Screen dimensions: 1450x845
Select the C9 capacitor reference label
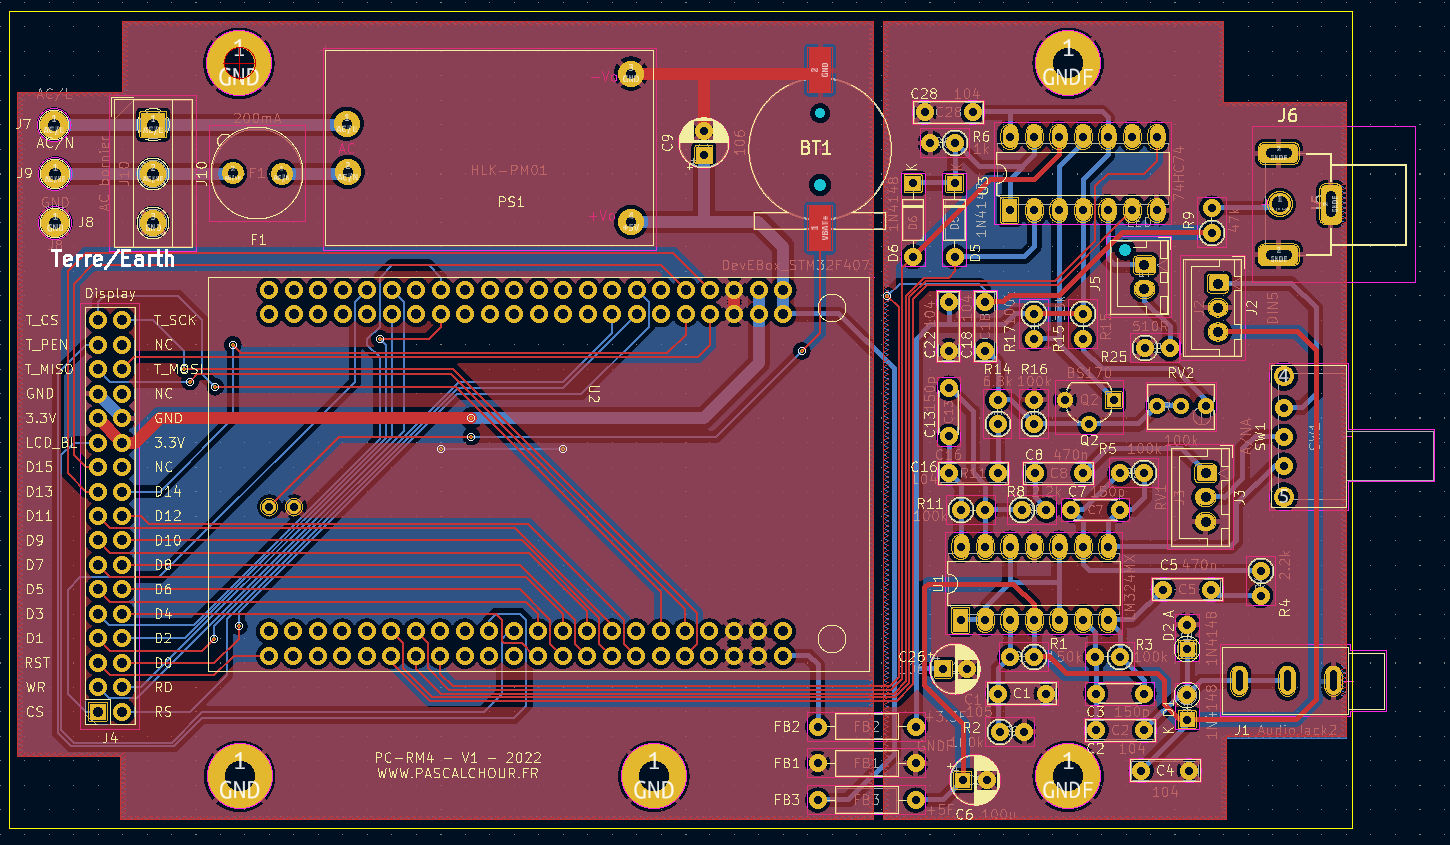point(668,143)
